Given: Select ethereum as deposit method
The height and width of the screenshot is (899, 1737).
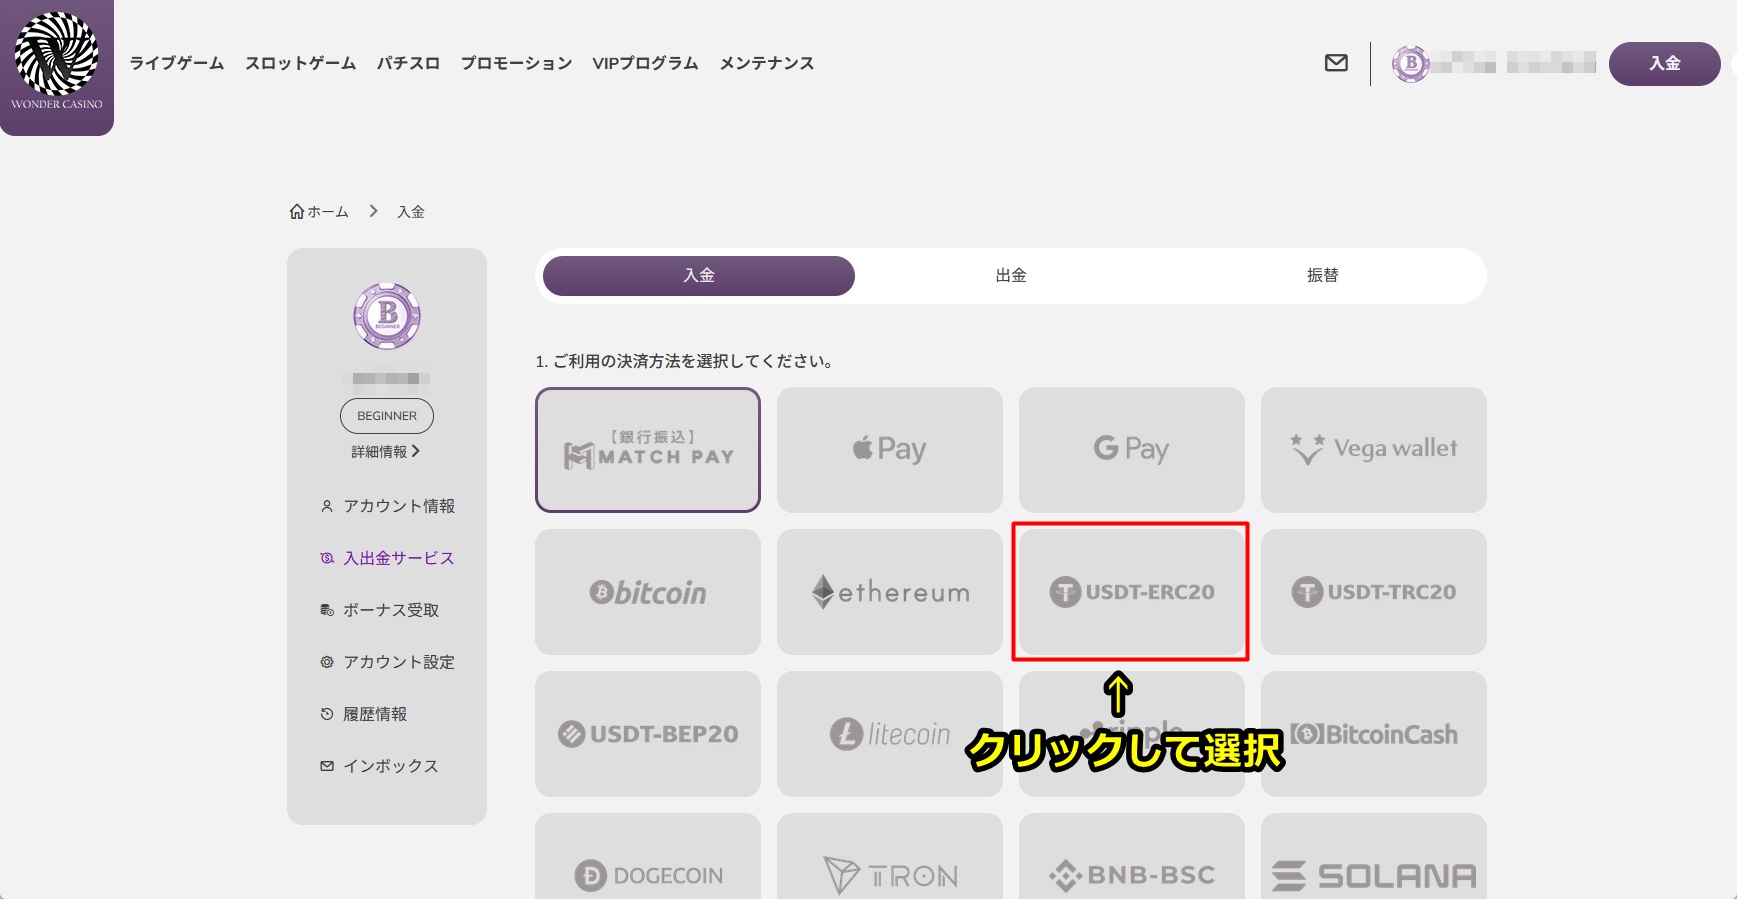Looking at the screenshot, I should click(x=890, y=592).
